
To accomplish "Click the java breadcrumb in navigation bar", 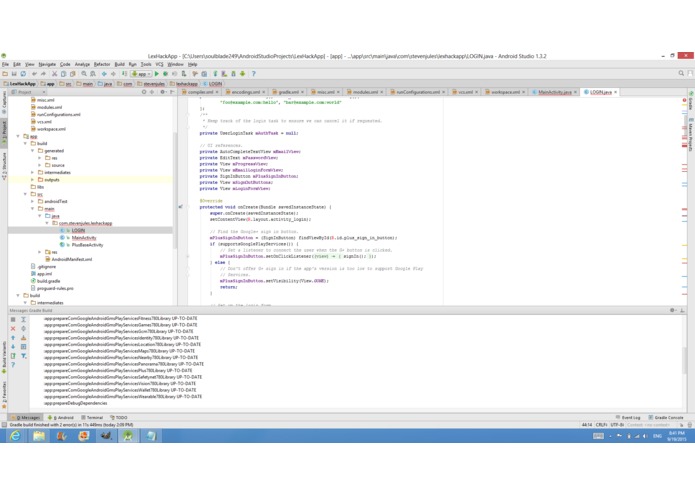I will 105,84.
